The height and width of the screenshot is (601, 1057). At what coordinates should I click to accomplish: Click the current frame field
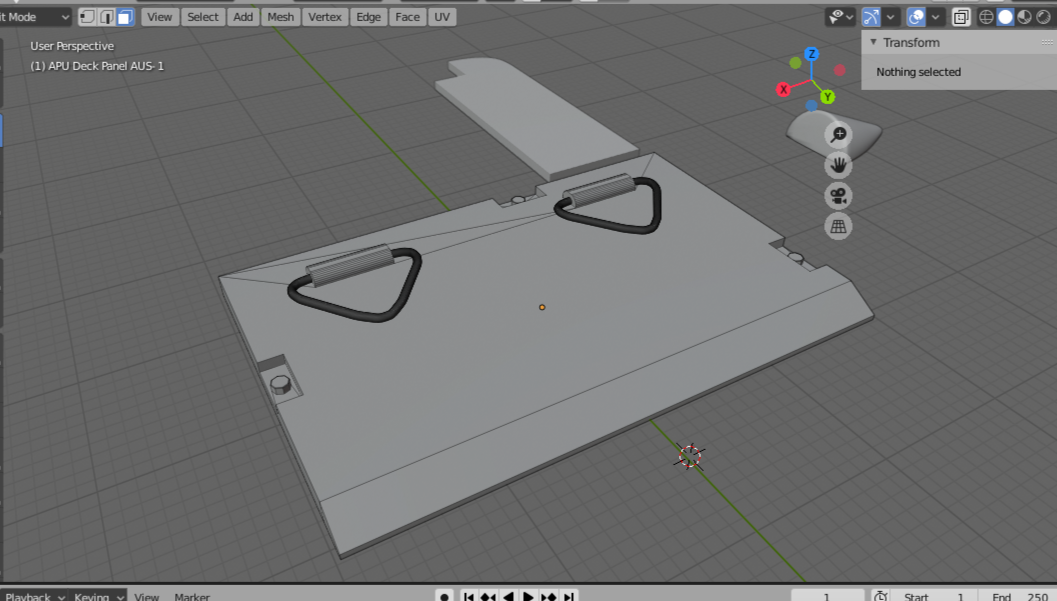click(x=827, y=596)
